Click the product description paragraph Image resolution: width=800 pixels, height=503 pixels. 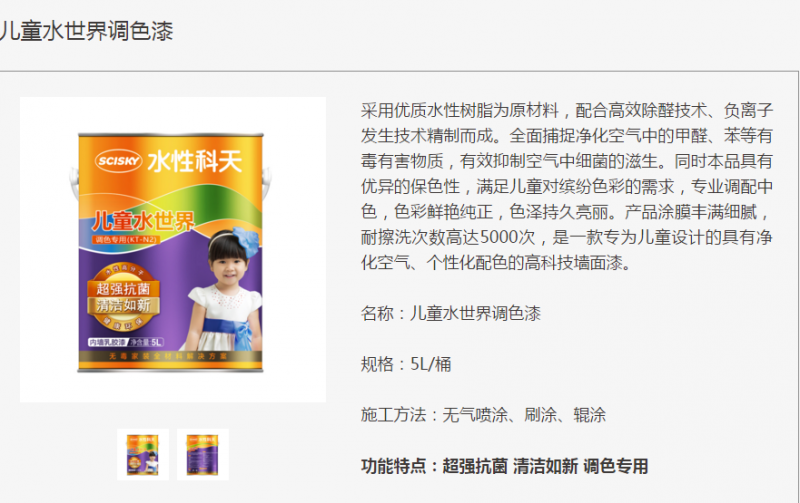(566, 186)
